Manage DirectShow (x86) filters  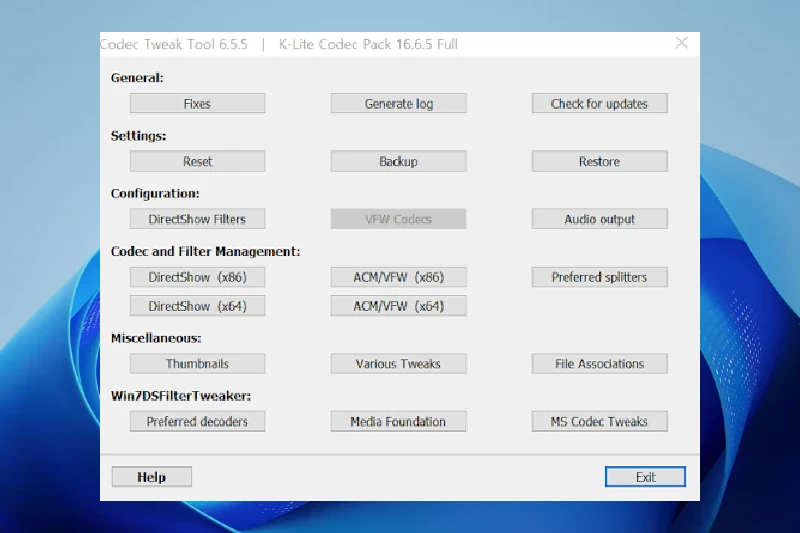click(197, 277)
